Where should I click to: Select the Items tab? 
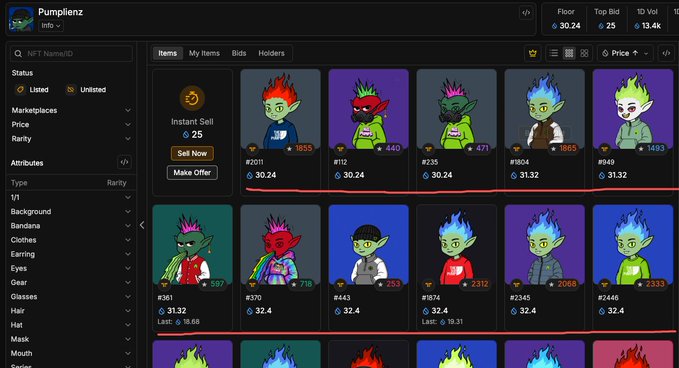coord(168,53)
